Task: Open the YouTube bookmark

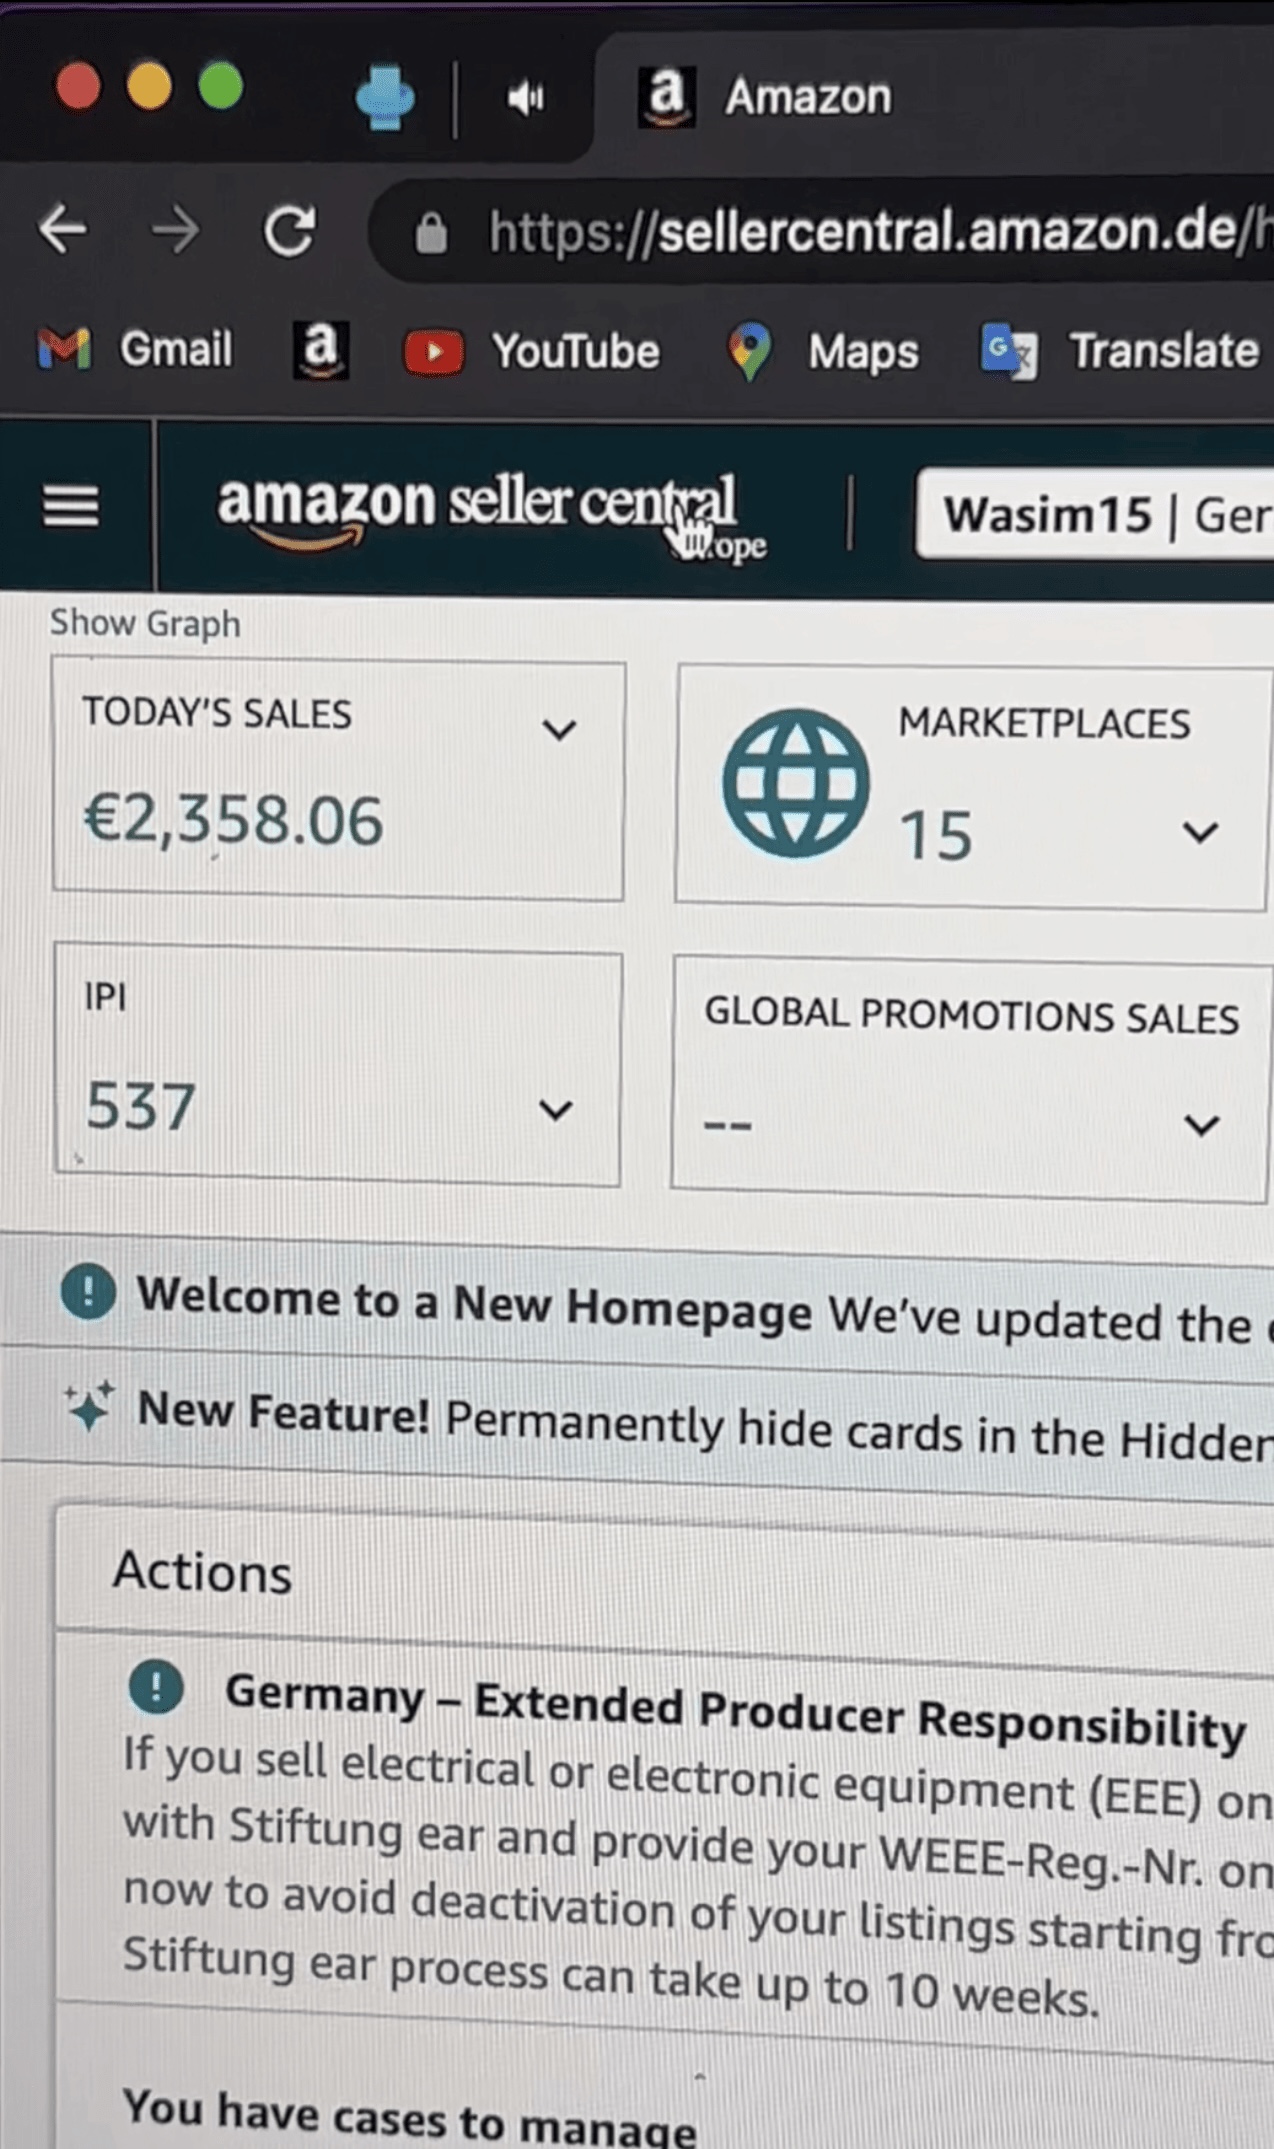Action: point(532,352)
